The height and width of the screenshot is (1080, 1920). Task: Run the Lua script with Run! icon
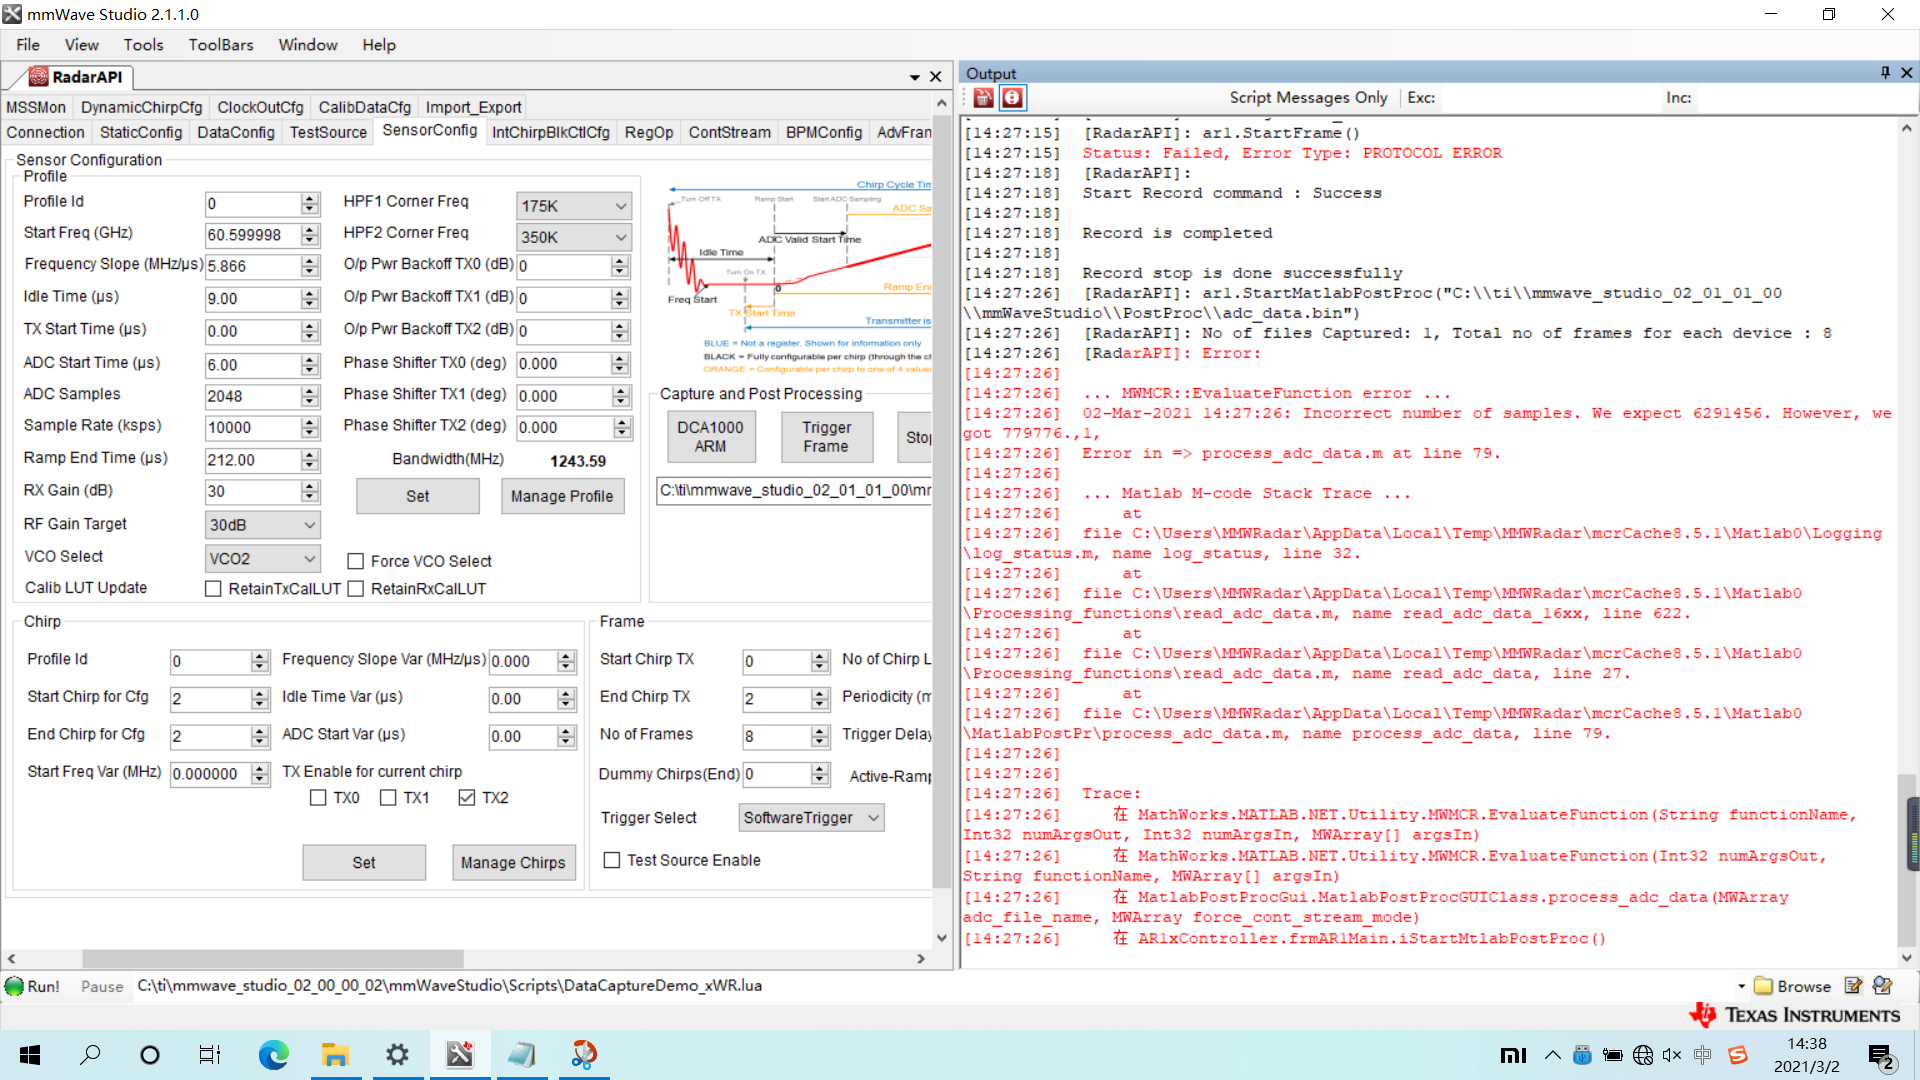[x=33, y=986]
